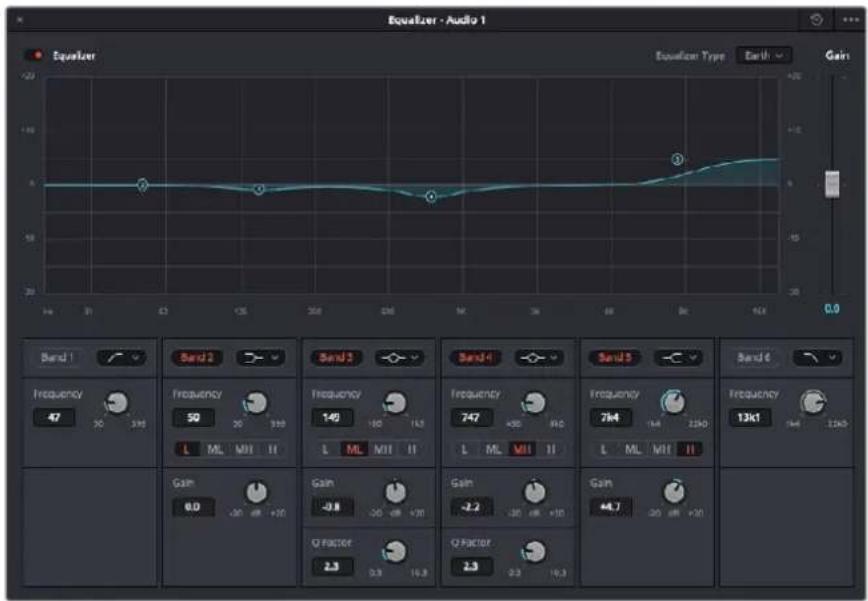Click Band 5 frequency field showing 7k4
This screenshot has width=868, height=601.
611,417
